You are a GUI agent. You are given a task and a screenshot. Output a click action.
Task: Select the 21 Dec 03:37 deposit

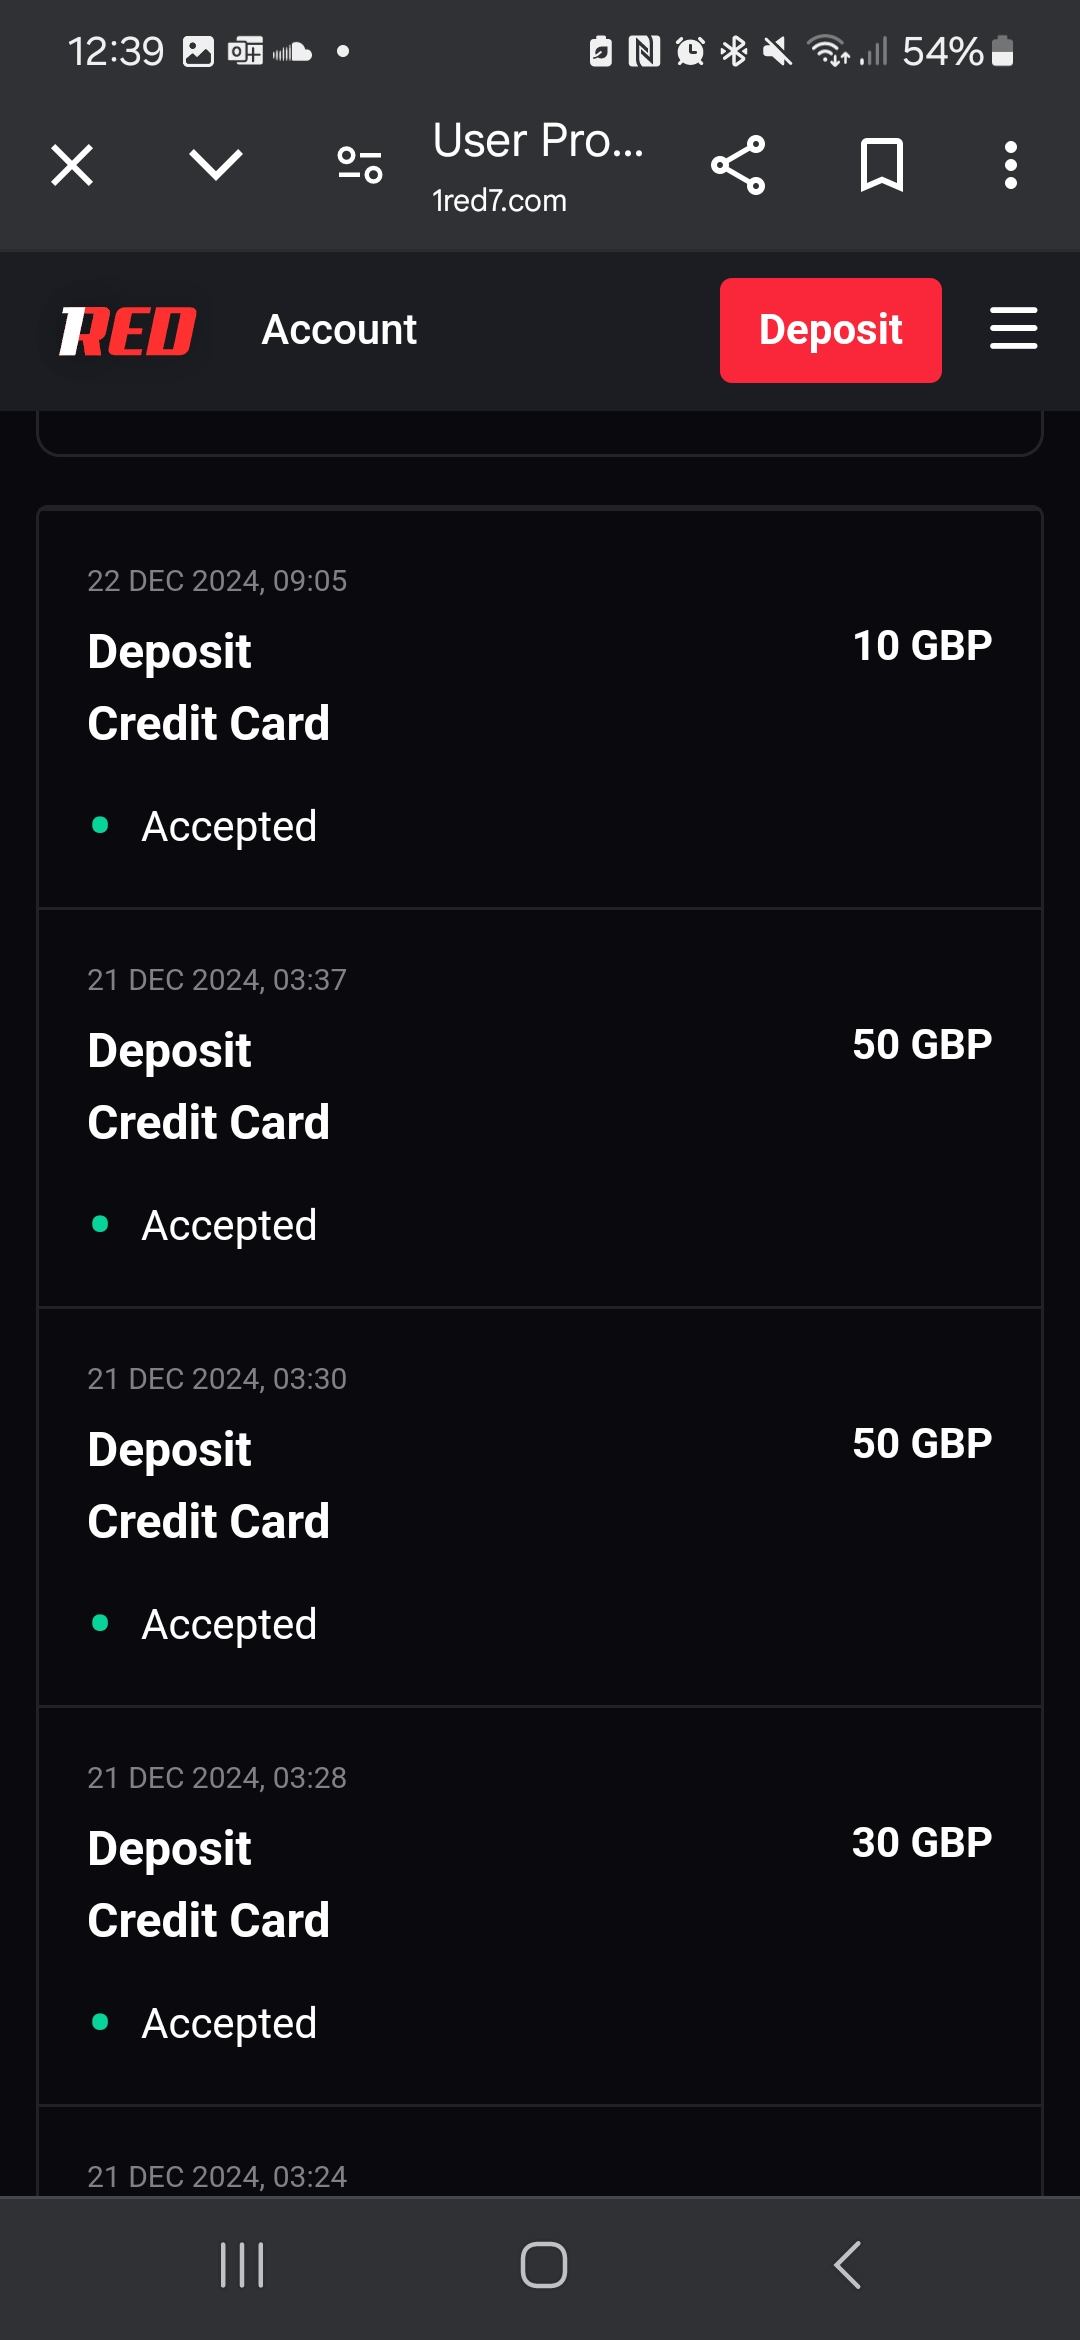540,1107
